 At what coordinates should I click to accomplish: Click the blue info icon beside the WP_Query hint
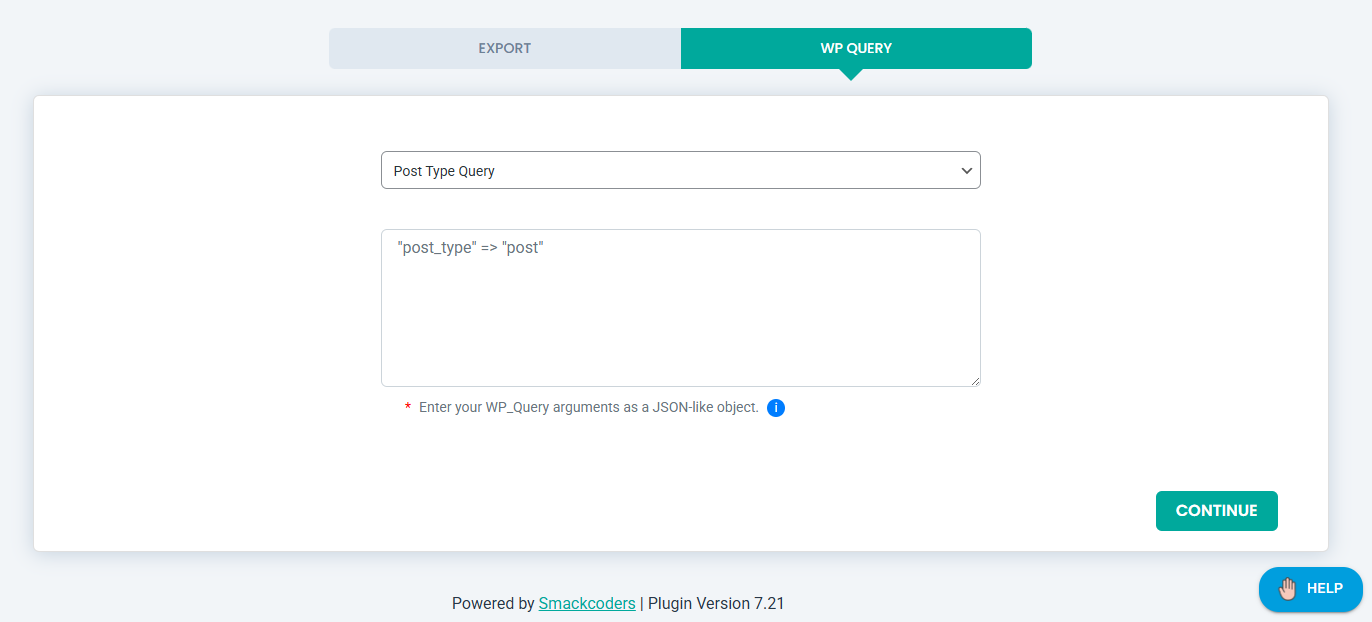(x=776, y=407)
